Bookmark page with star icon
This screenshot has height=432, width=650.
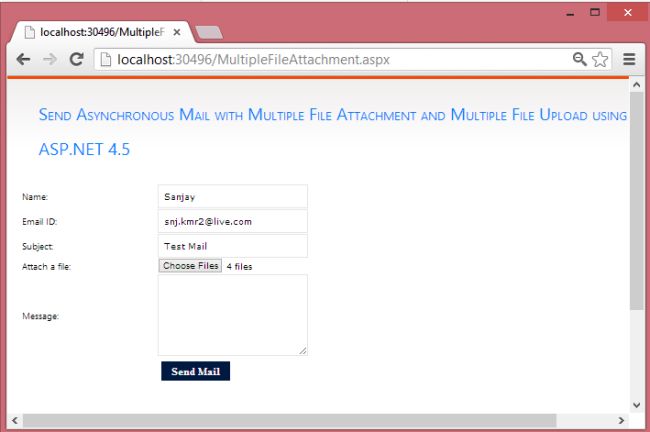(600, 59)
